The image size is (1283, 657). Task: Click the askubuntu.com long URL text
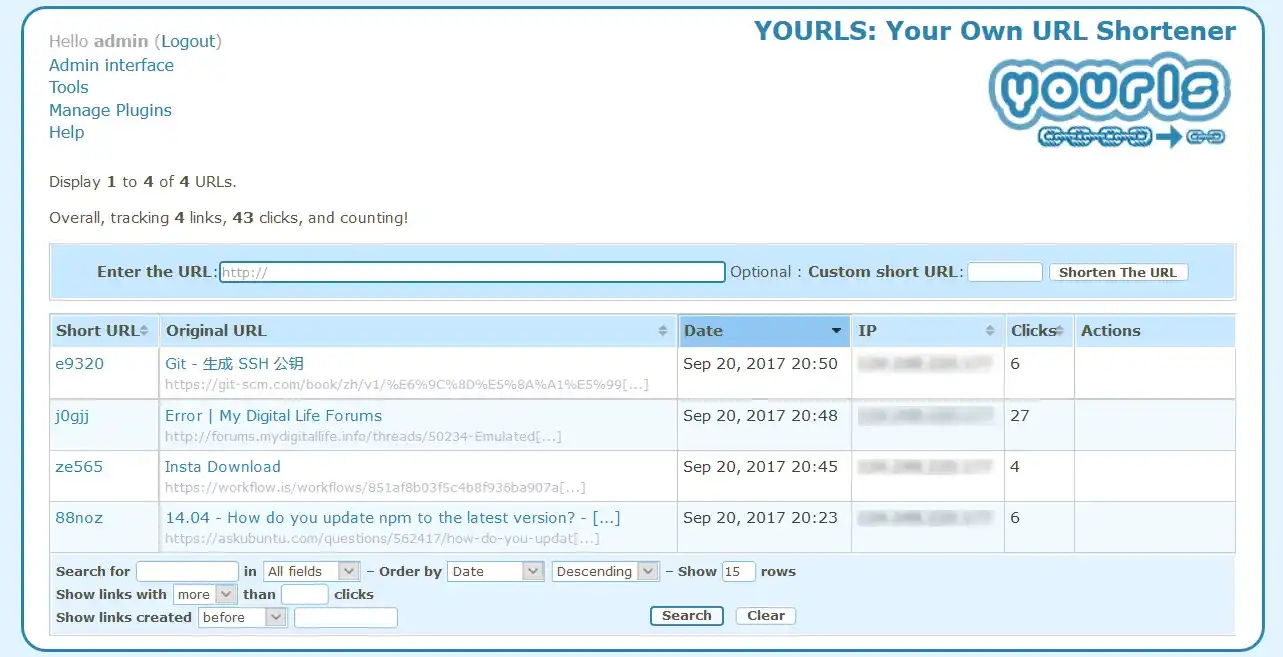(383, 539)
